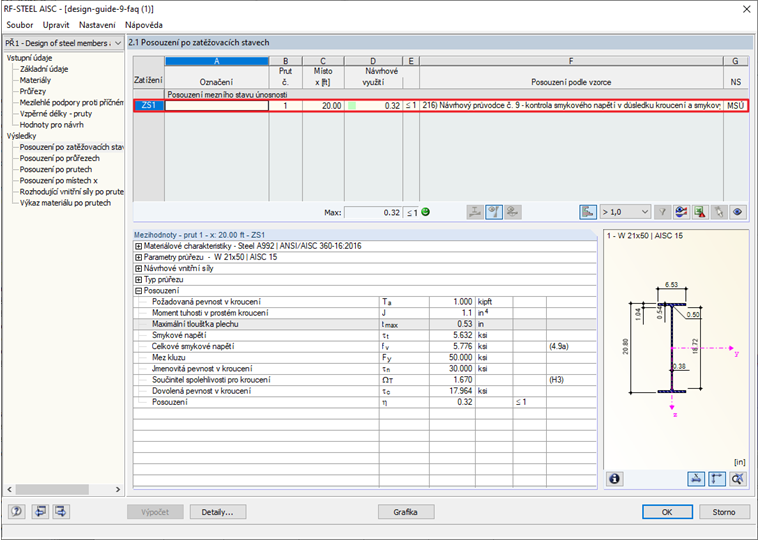Click the previous module window arrow icon
Screen dimensions: 760x540
[40, 511]
